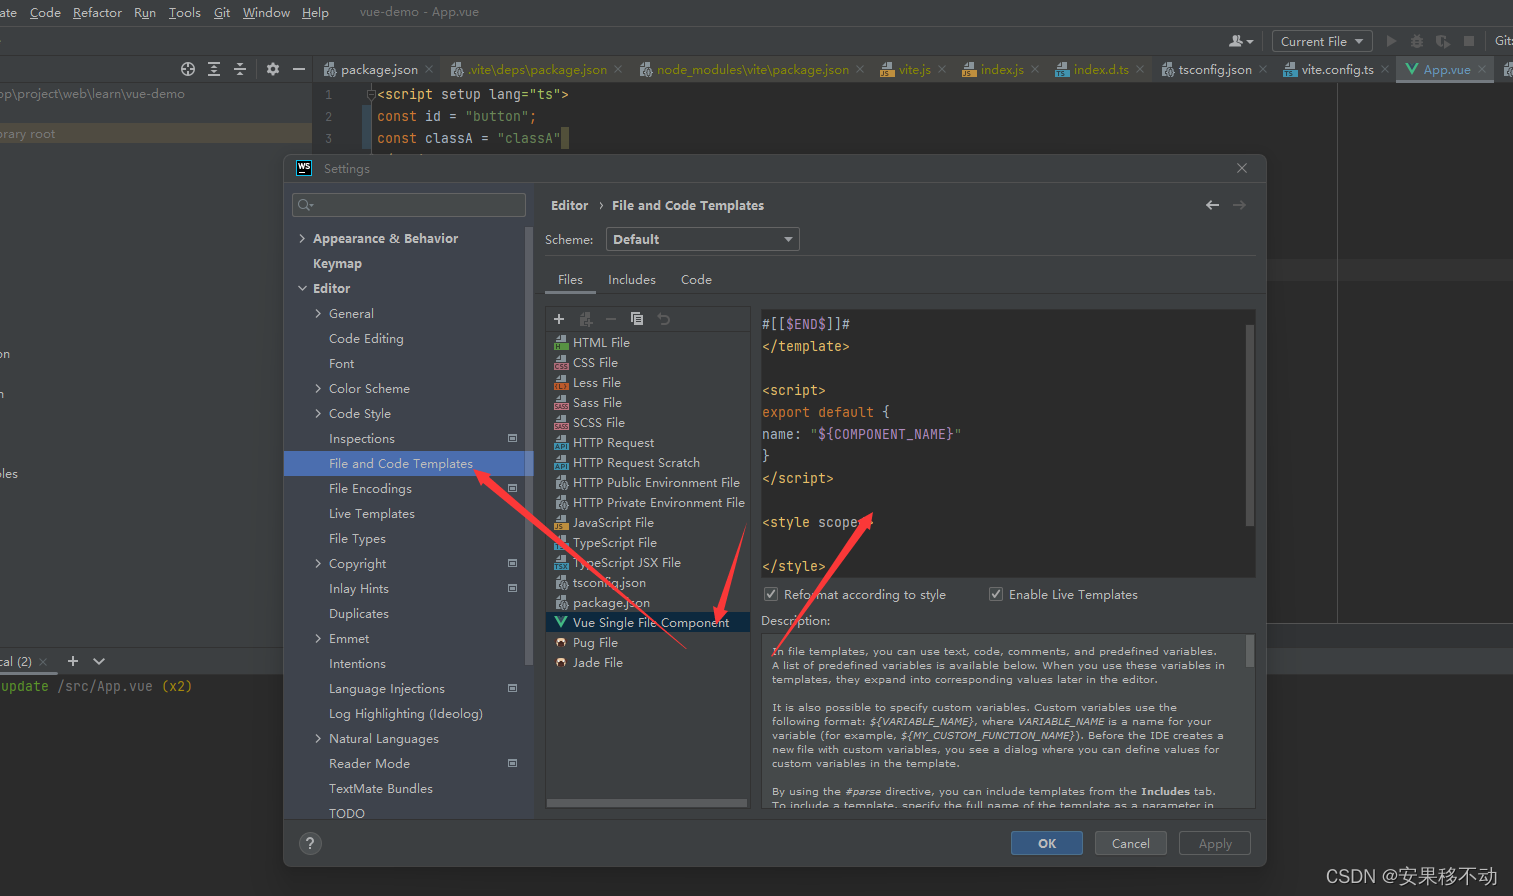The image size is (1513, 896).
Task: Expand the Color Scheme settings node
Action: (x=319, y=388)
